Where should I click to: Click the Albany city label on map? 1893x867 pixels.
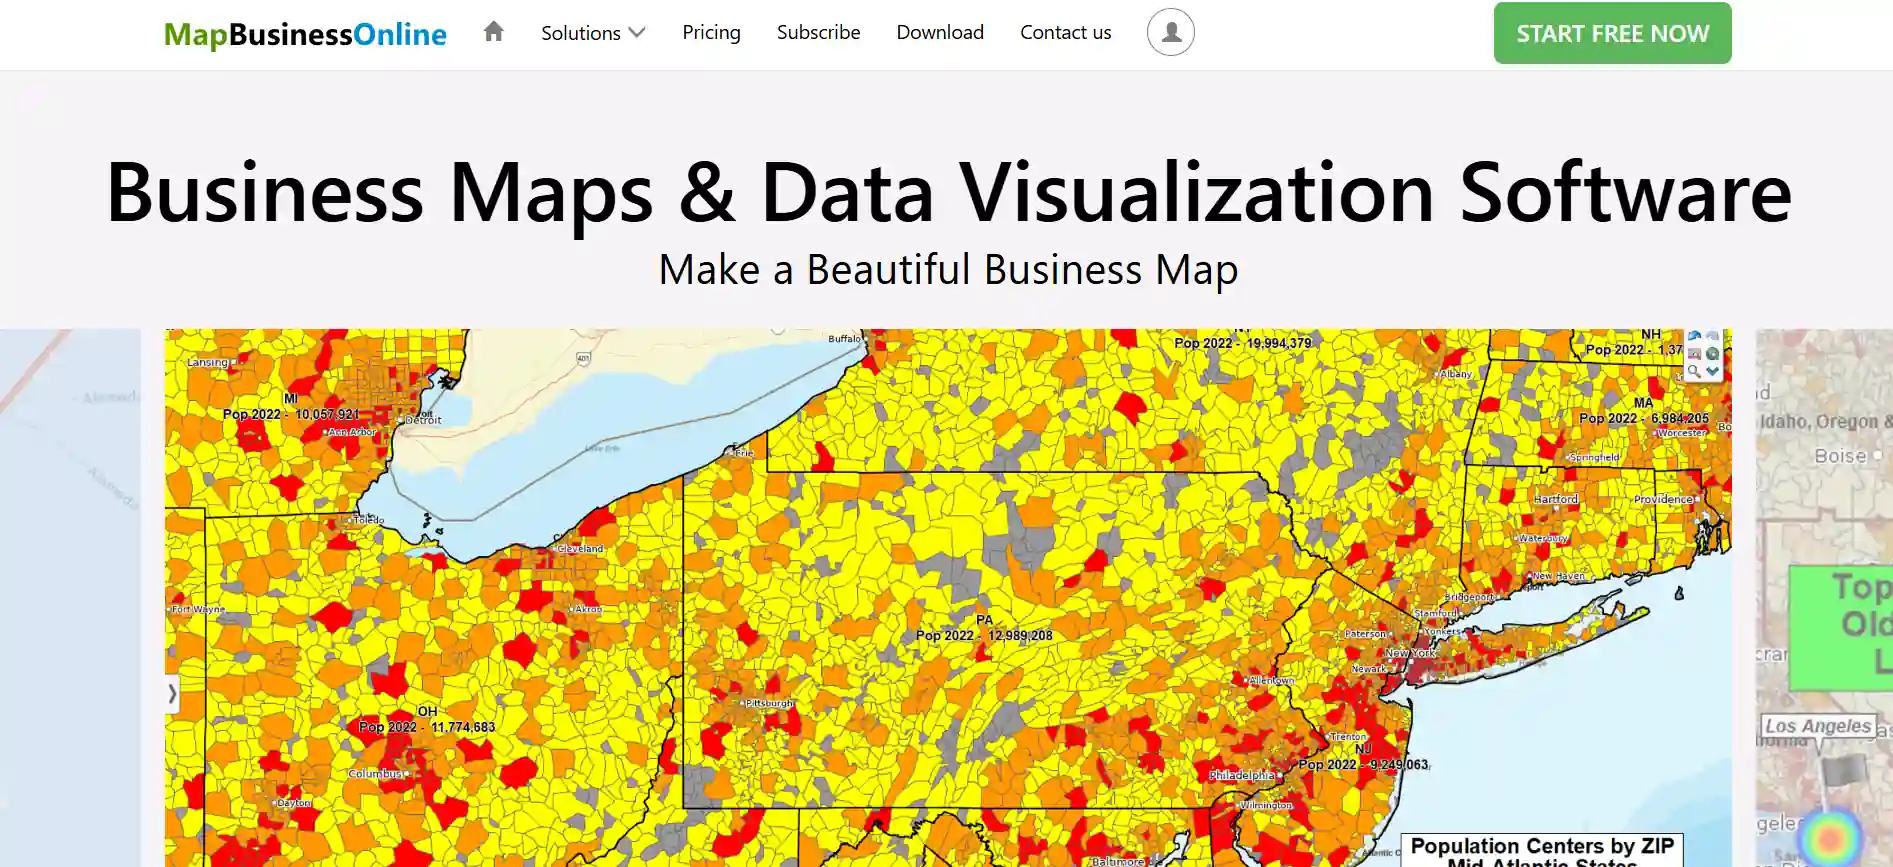[1456, 374]
